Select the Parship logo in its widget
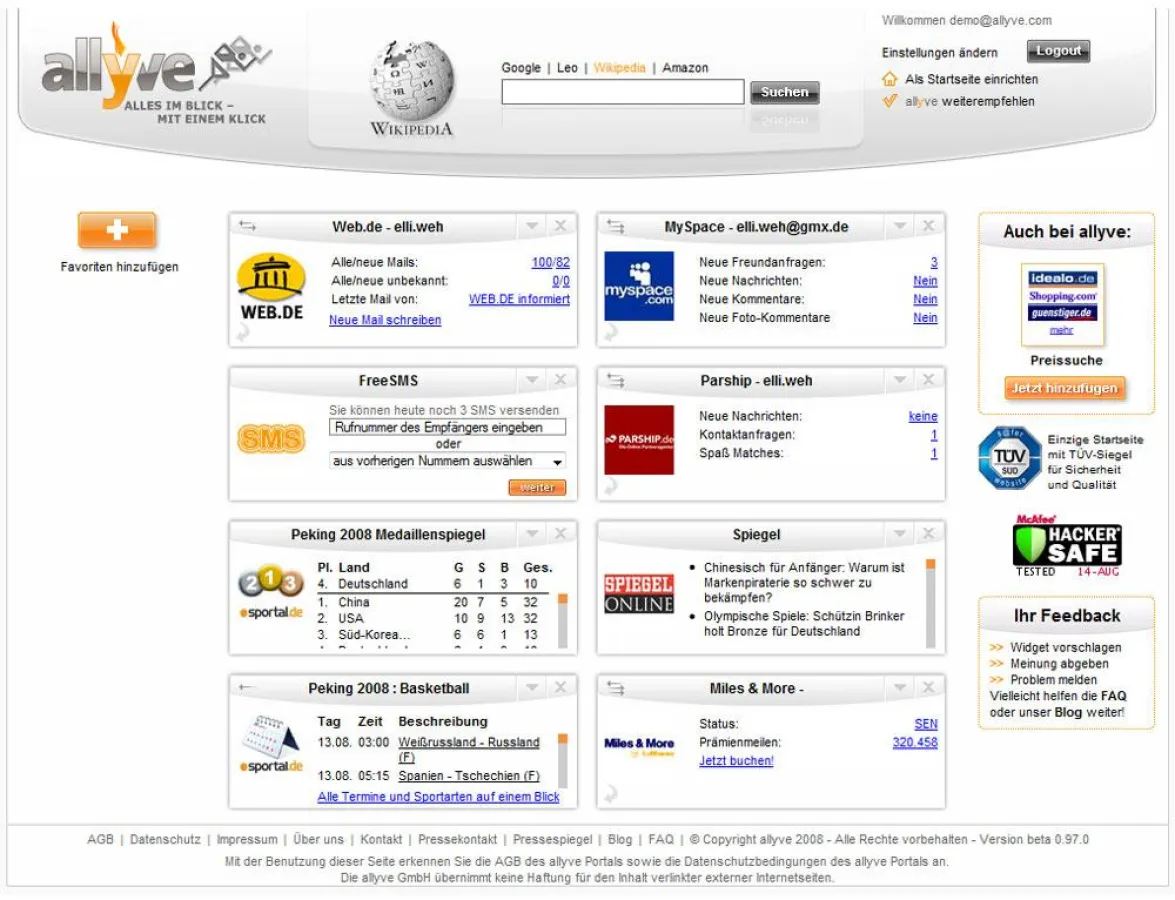Image resolution: width=1175 pixels, height=900 pixels. coord(640,438)
